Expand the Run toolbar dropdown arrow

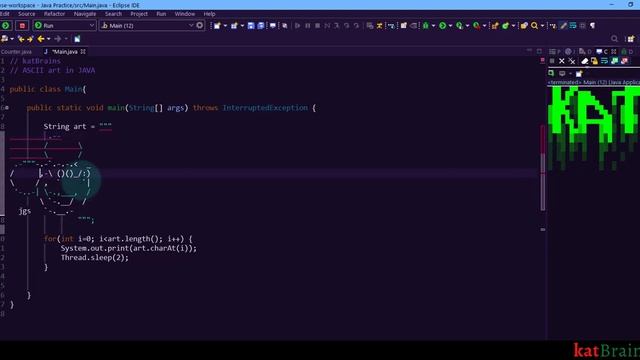pos(450,26)
